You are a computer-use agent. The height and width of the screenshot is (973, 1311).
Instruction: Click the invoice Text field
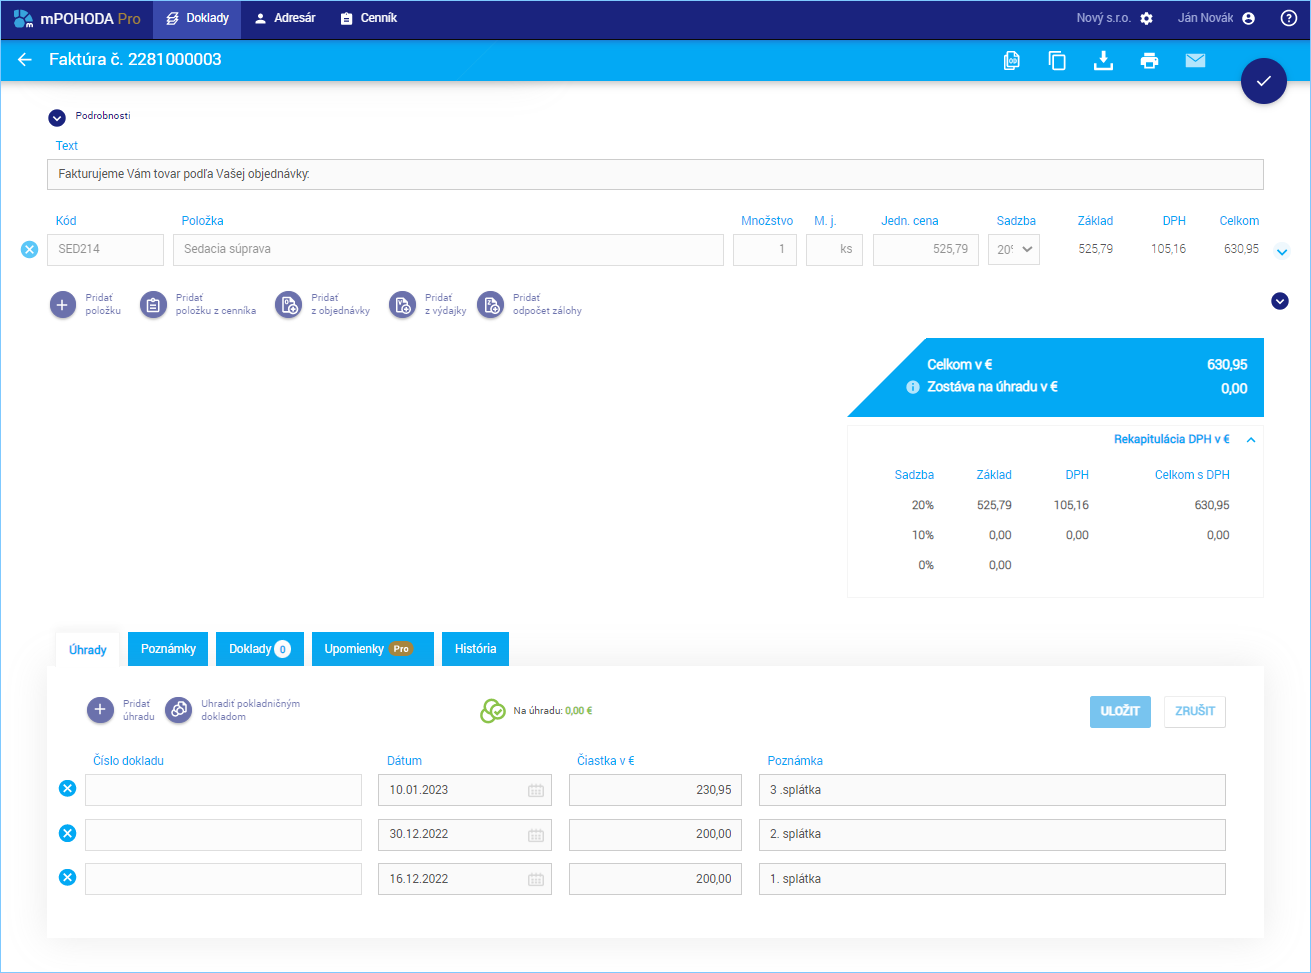pyautogui.click(x=655, y=174)
